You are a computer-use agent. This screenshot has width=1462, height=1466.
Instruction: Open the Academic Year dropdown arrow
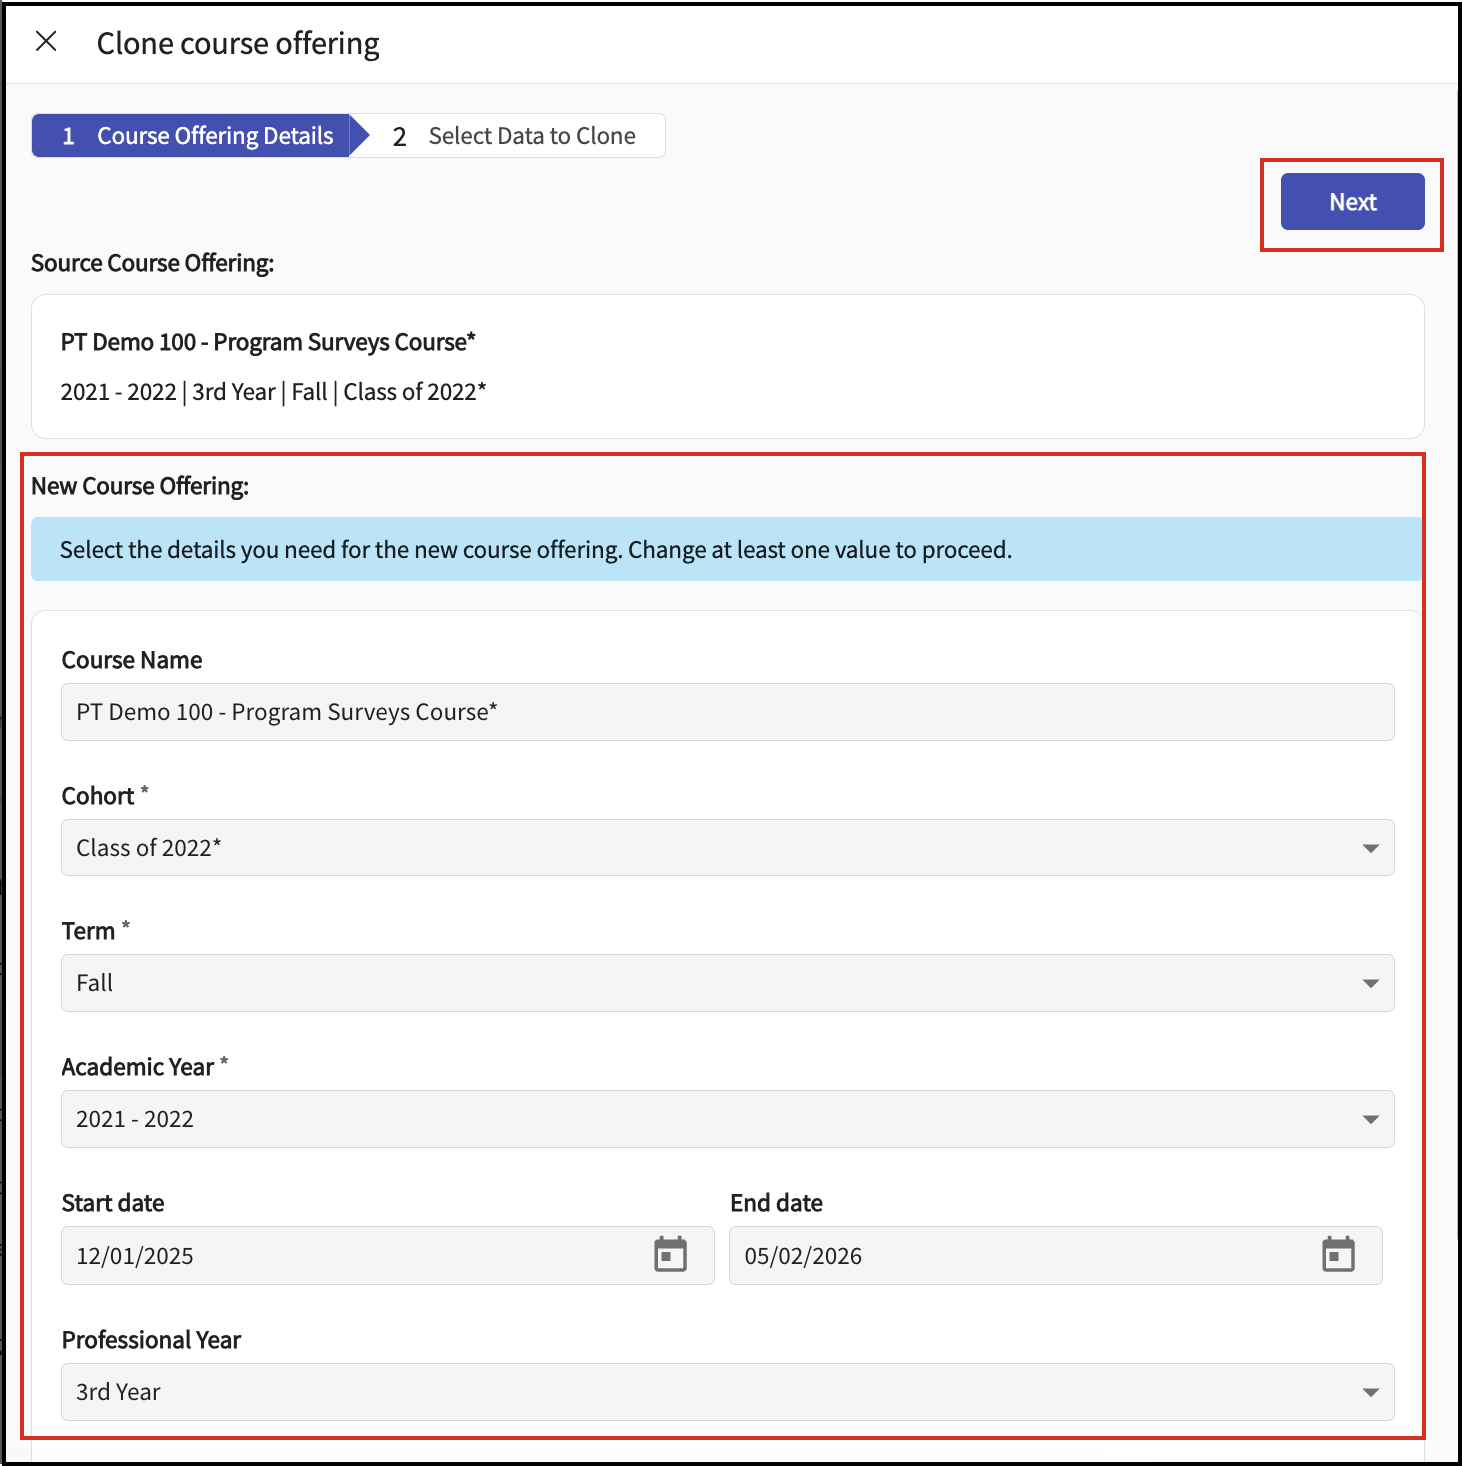1370,1119
